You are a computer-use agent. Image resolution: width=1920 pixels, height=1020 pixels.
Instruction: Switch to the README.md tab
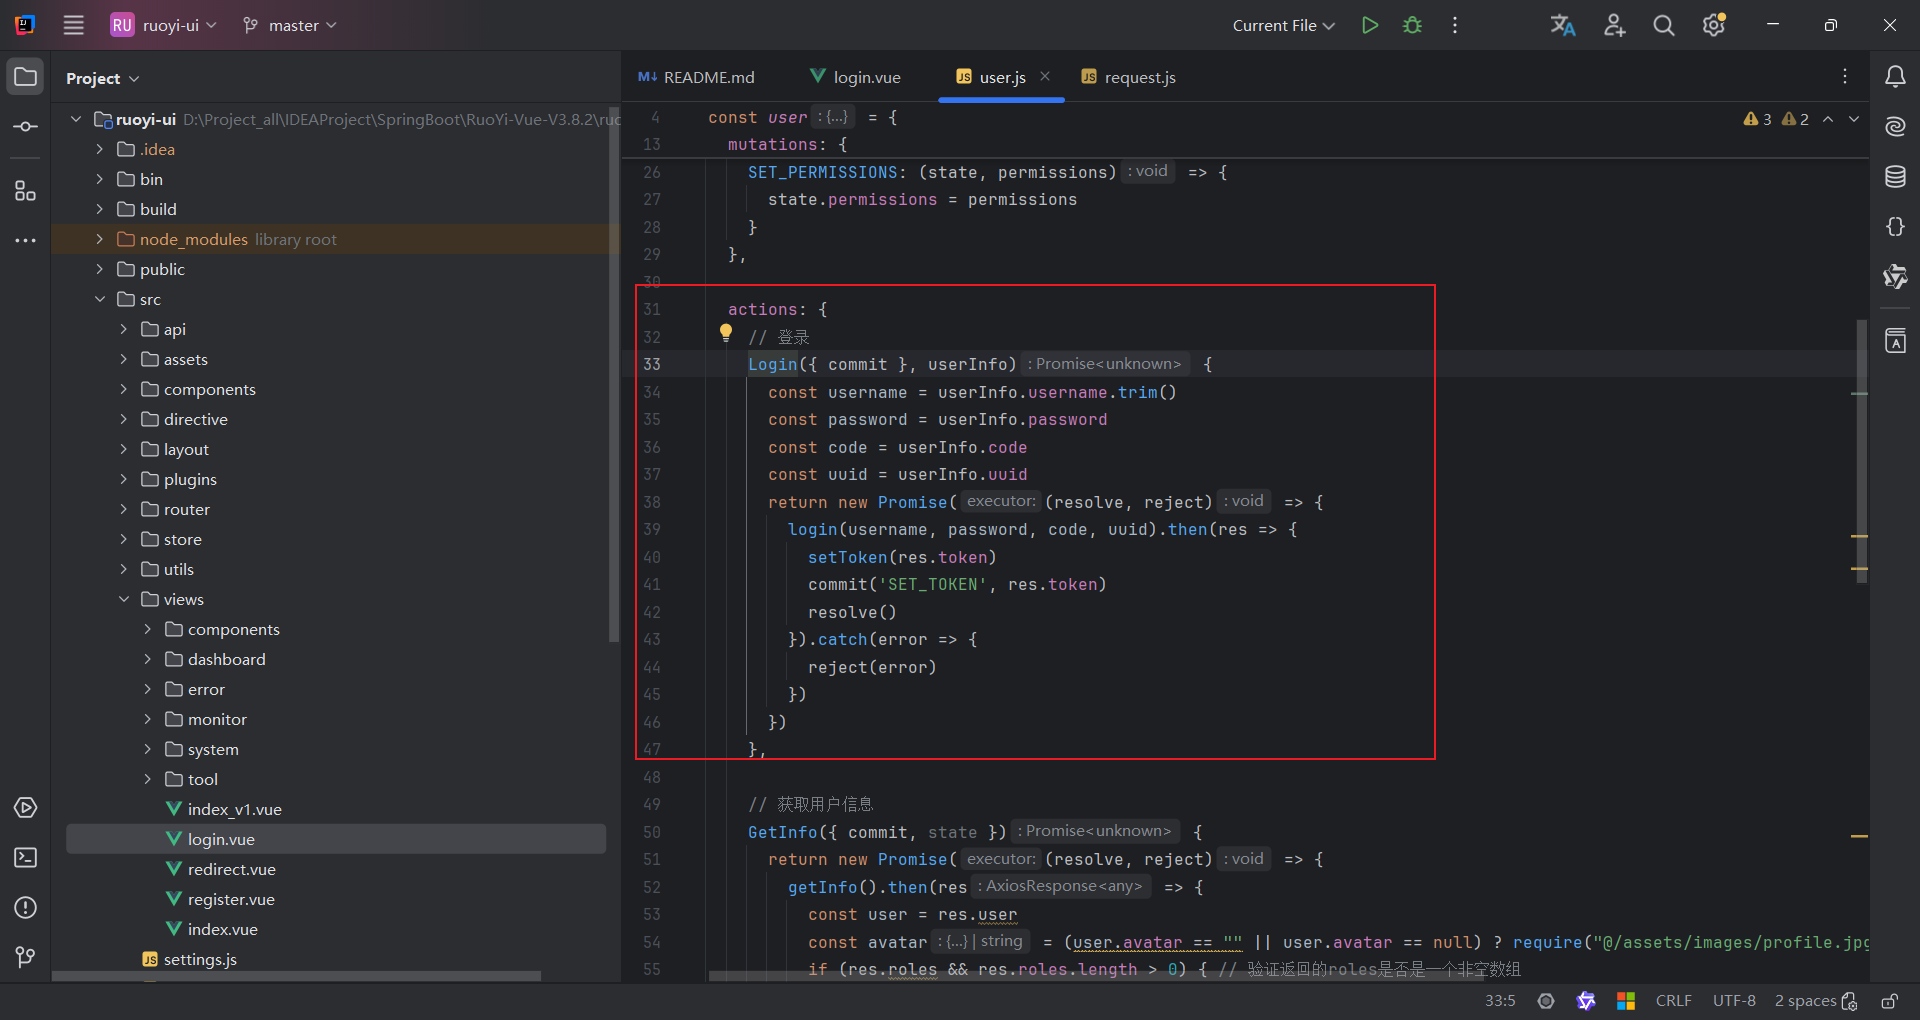point(708,77)
